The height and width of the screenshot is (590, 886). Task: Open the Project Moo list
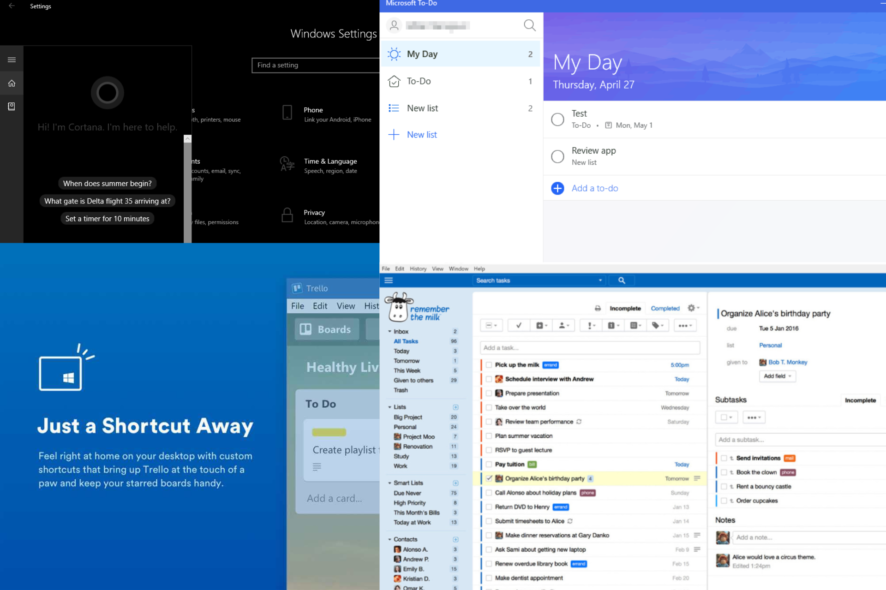point(419,437)
